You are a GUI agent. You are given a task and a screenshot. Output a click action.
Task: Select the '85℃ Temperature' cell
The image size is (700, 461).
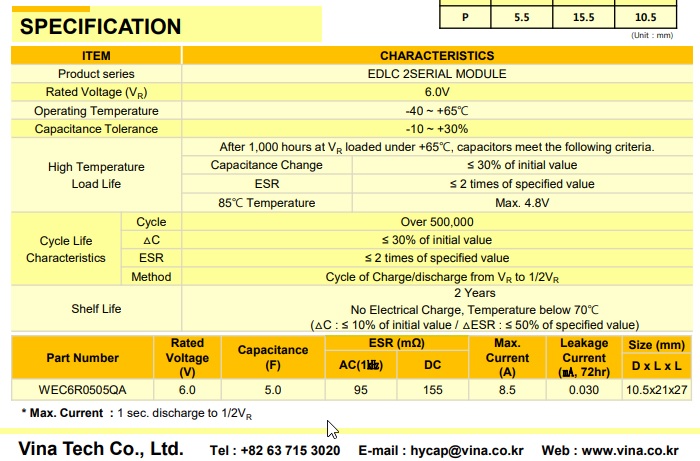point(267,203)
